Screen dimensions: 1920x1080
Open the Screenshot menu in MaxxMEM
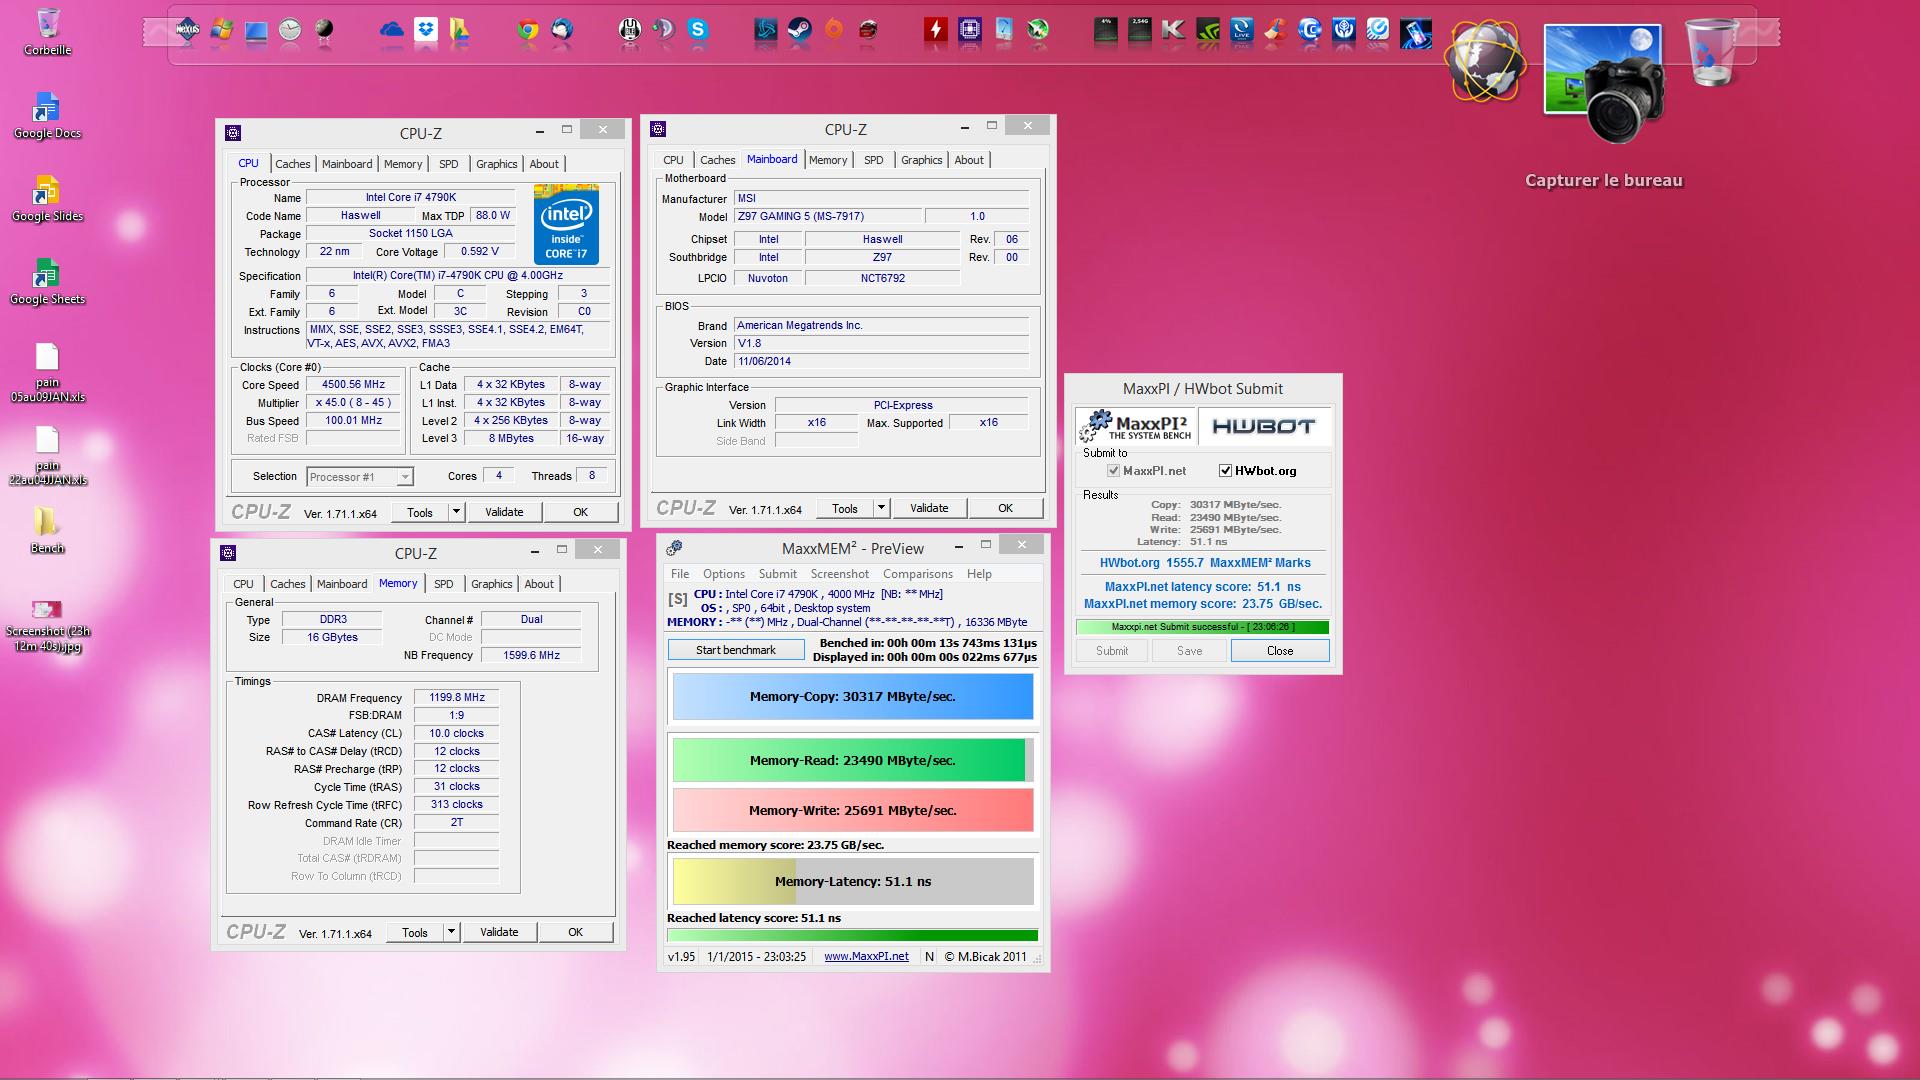[840, 574]
